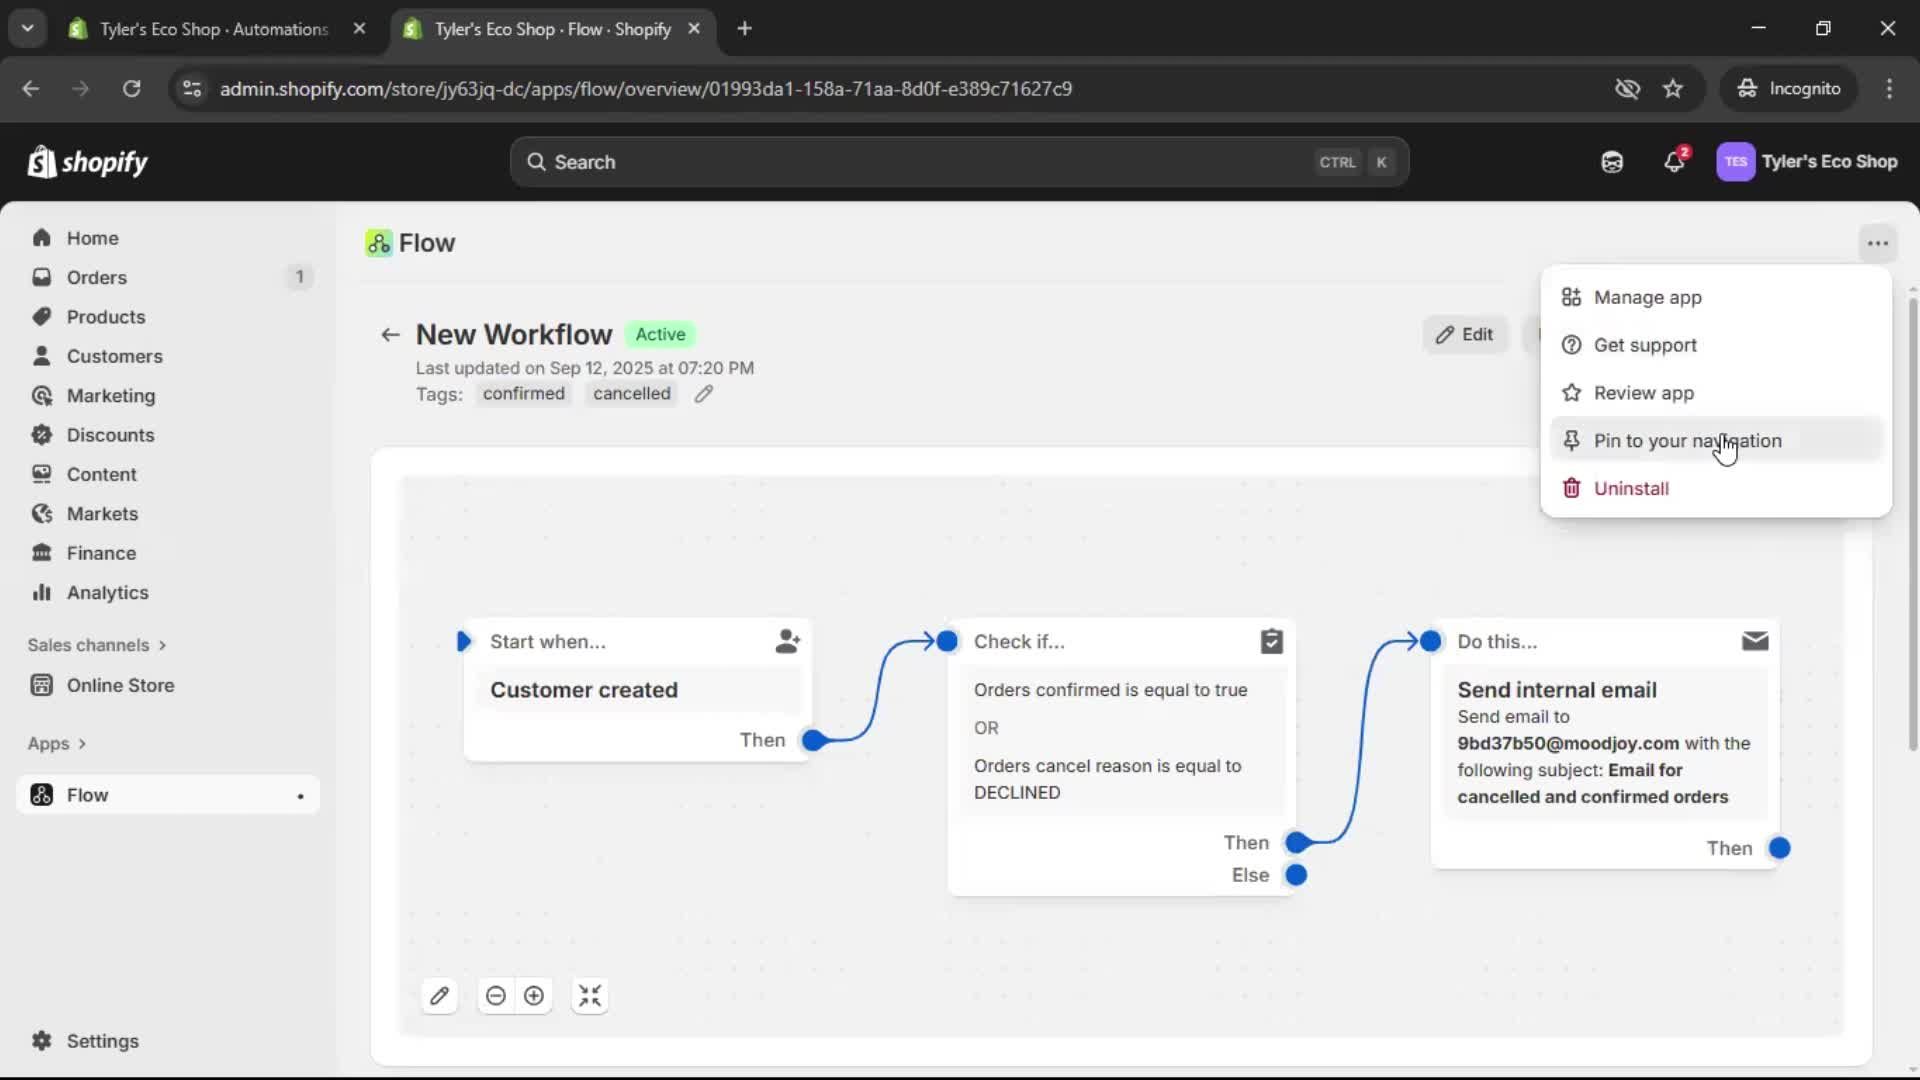Image resolution: width=1920 pixels, height=1080 pixels.
Task: Click the confirmed tag
Action: [x=524, y=394]
